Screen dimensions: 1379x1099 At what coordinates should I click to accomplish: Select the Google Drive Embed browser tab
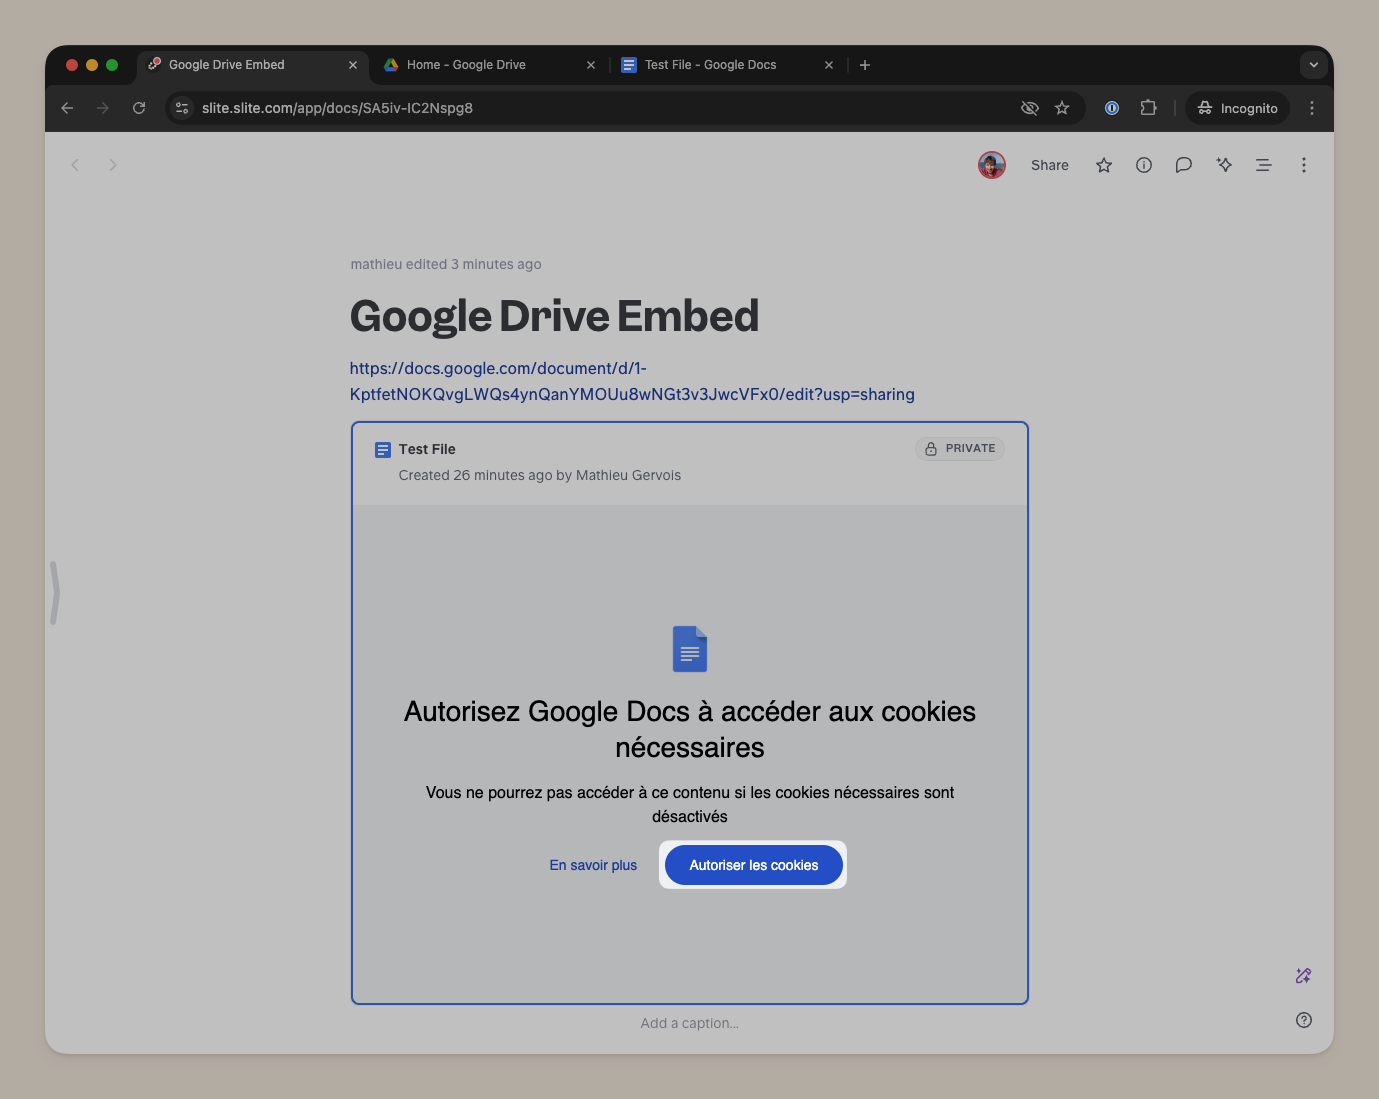coord(252,65)
